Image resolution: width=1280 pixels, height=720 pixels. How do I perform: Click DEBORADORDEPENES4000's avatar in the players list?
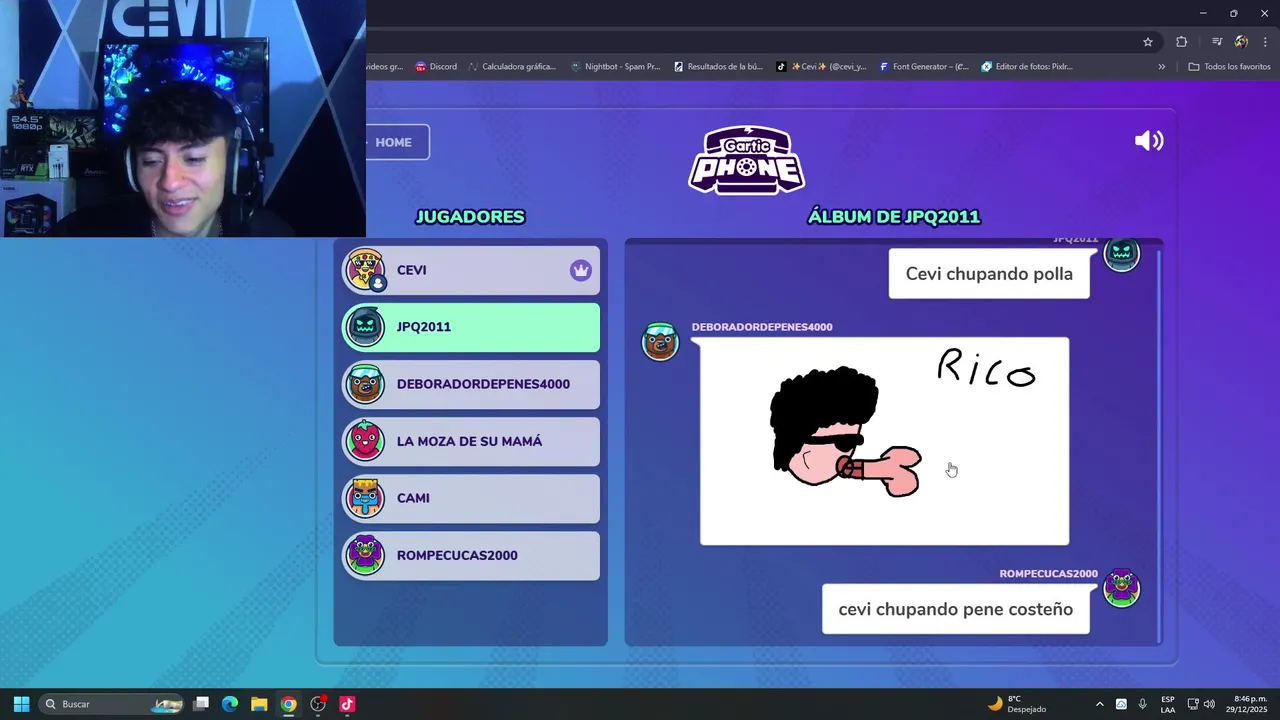(x=365, y=383)
